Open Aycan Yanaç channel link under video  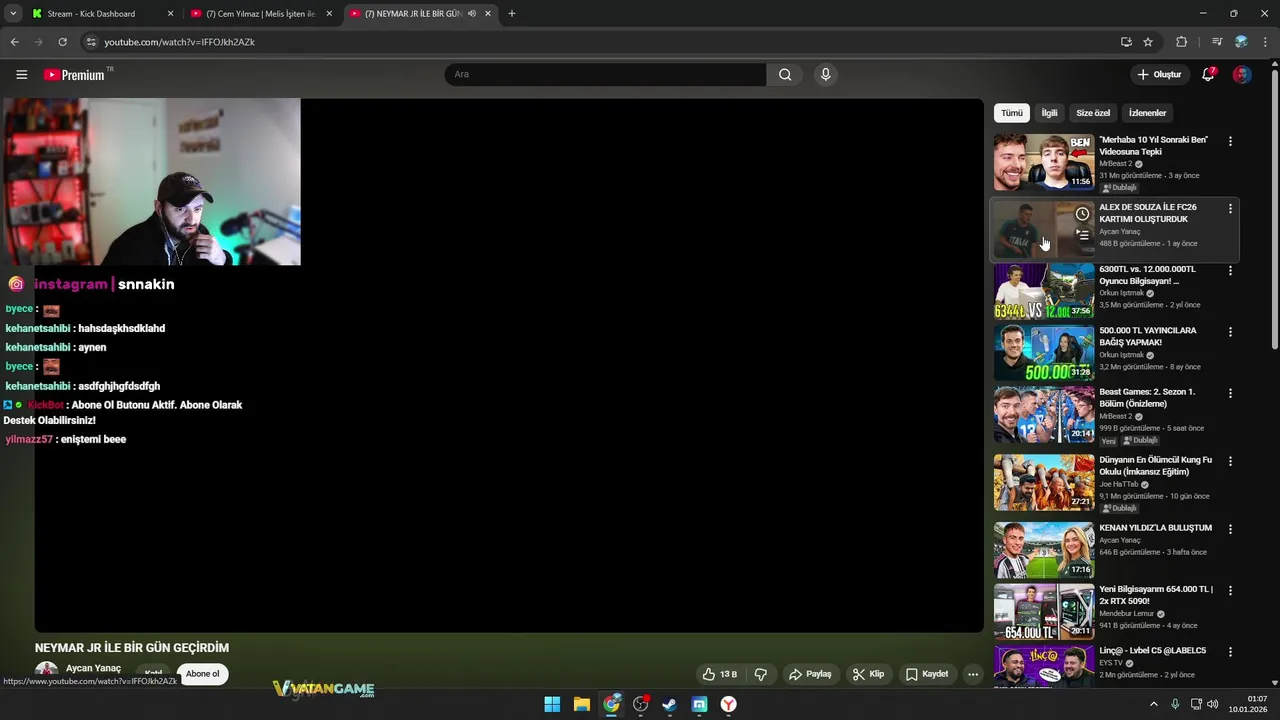point(93,668)
